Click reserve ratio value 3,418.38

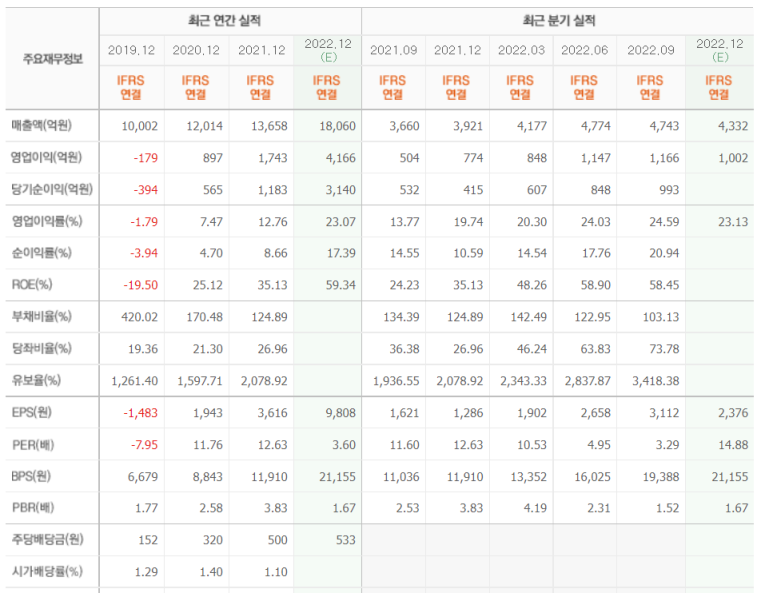(656, 381)
